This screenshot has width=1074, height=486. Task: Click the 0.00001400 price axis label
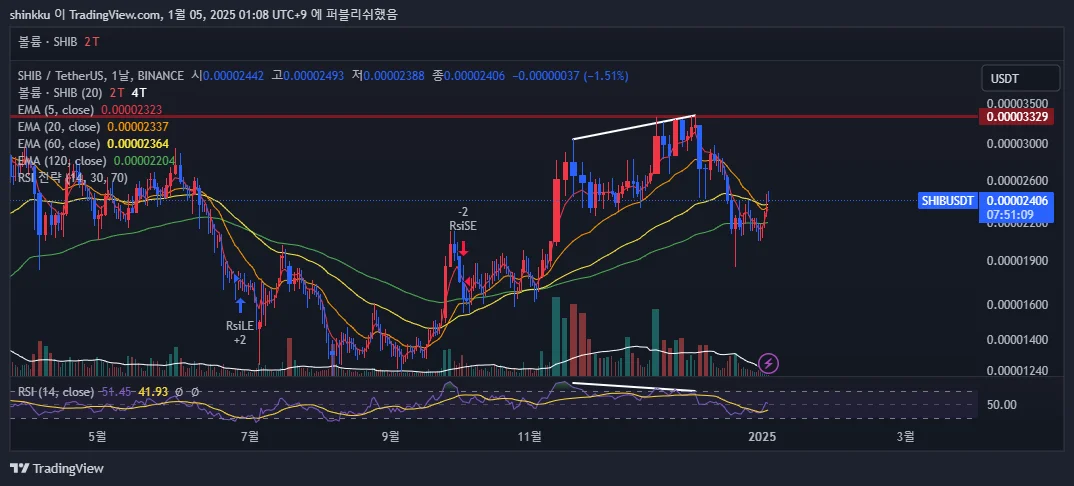click(x=1017, y=340)
